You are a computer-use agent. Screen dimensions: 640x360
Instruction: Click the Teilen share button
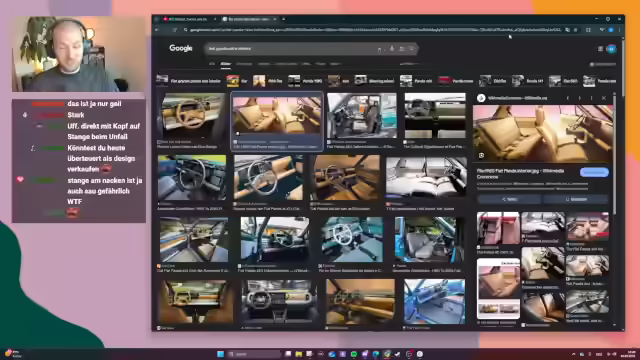[x=509, y=199]
